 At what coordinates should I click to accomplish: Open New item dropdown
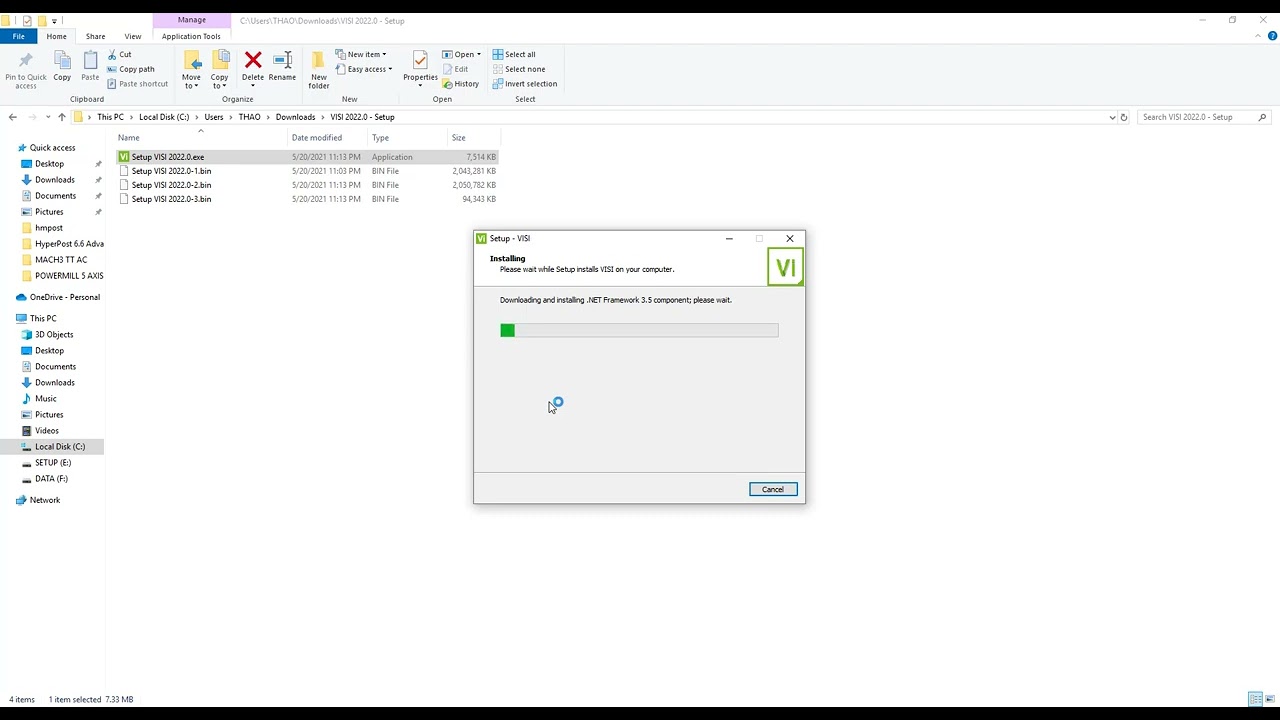point(362,55)
